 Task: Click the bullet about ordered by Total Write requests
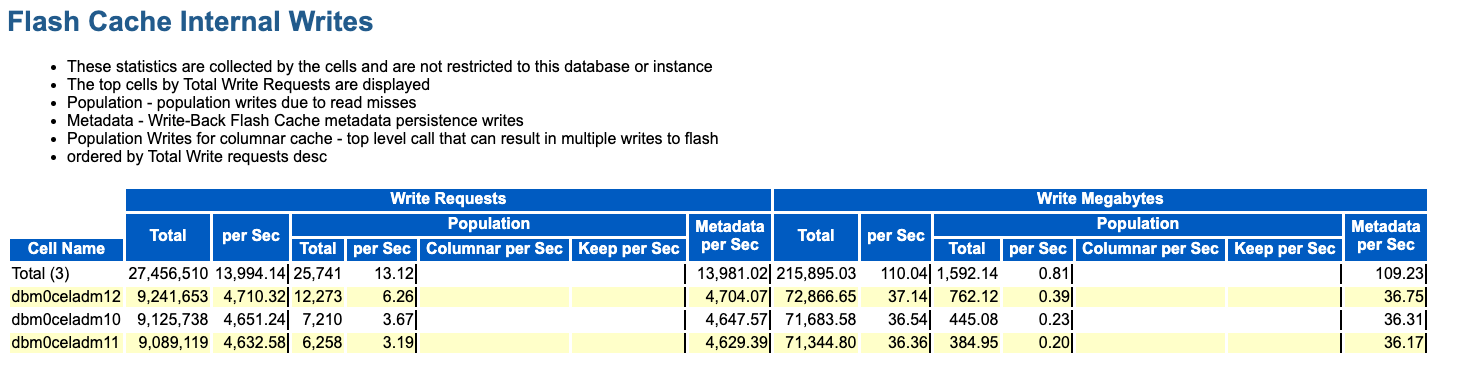(197, 157)
